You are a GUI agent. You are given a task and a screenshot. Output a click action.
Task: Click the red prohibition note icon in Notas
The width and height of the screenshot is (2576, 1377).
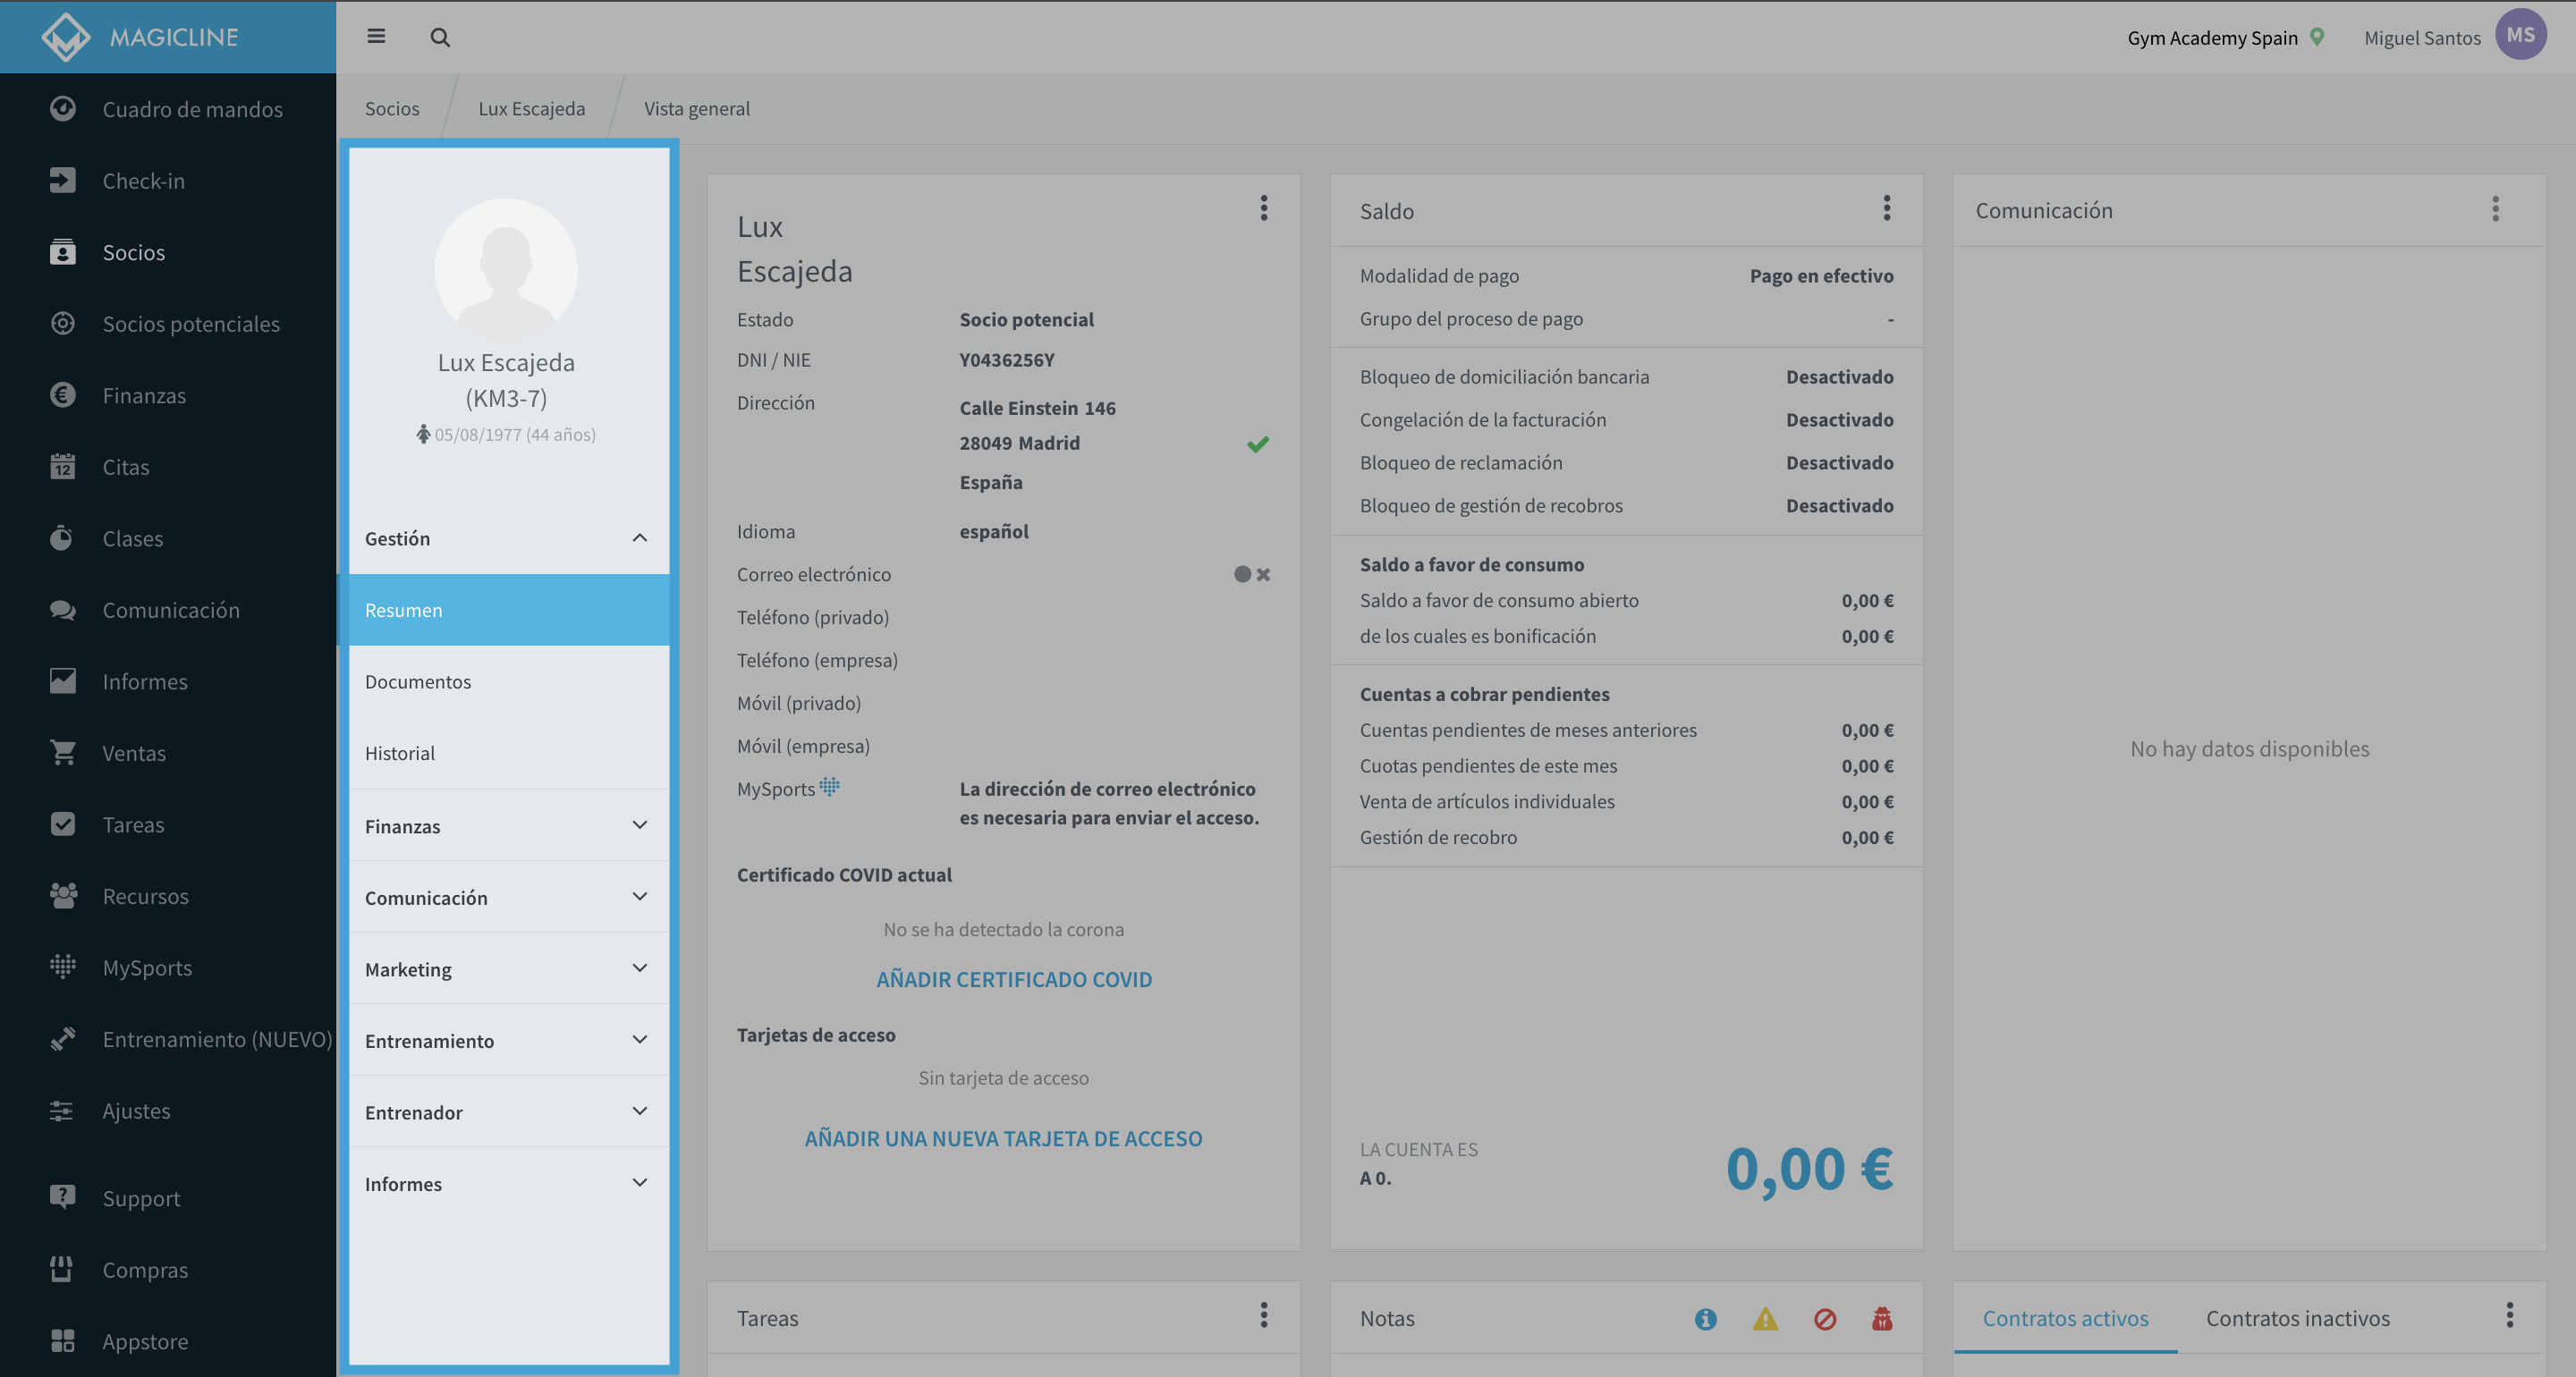coord(1825,1319)
